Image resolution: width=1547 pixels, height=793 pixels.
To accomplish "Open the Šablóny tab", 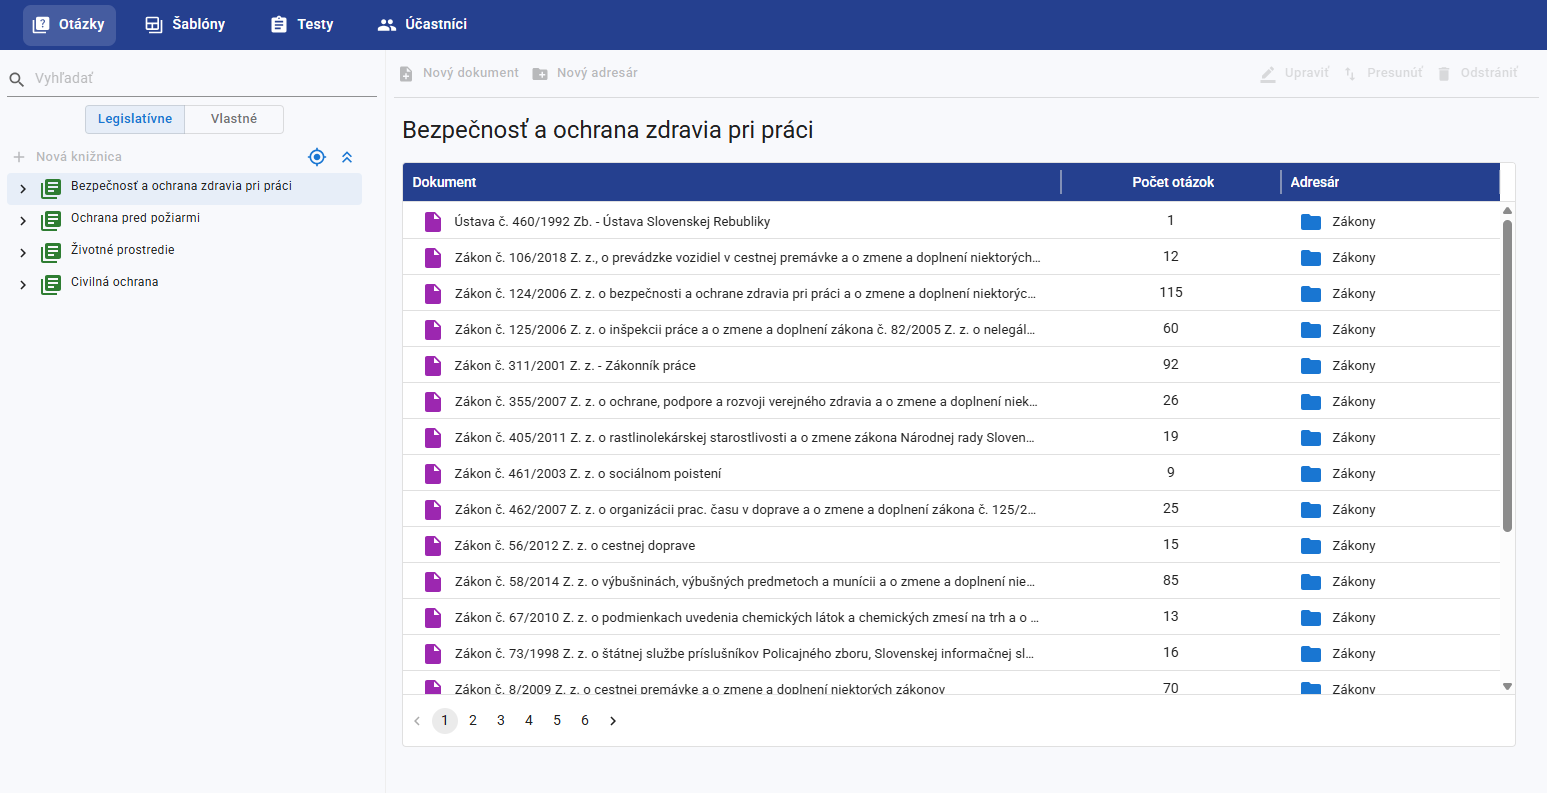I will (185, 24).
